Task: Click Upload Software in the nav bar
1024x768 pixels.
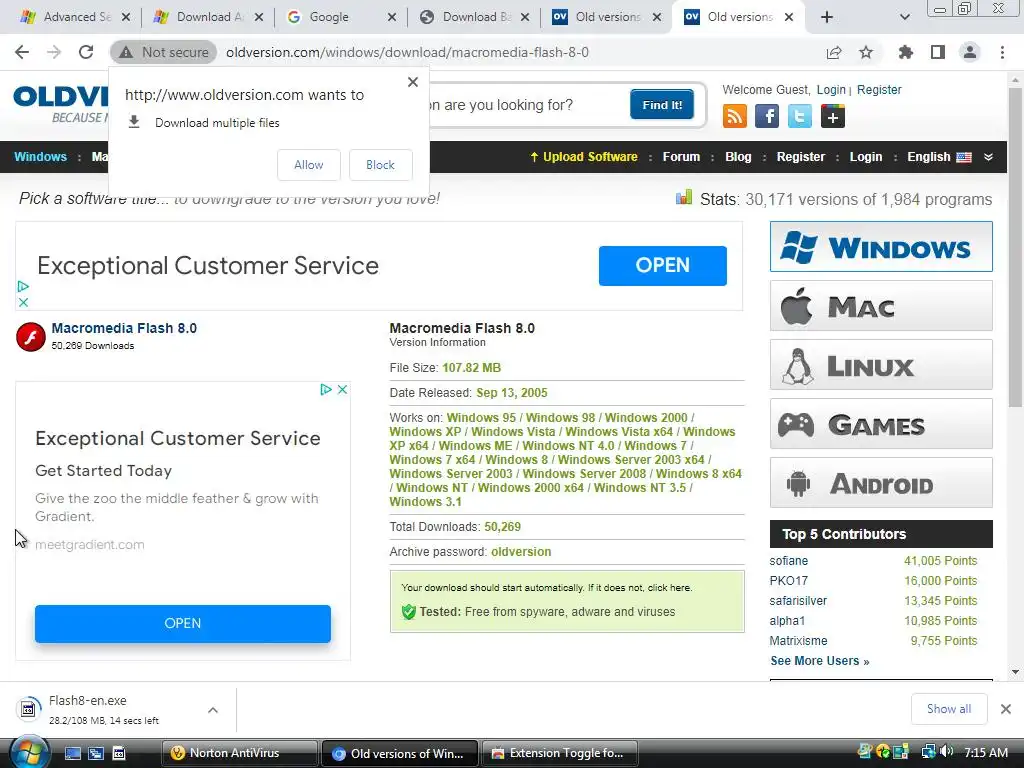Action: [583, 157]
